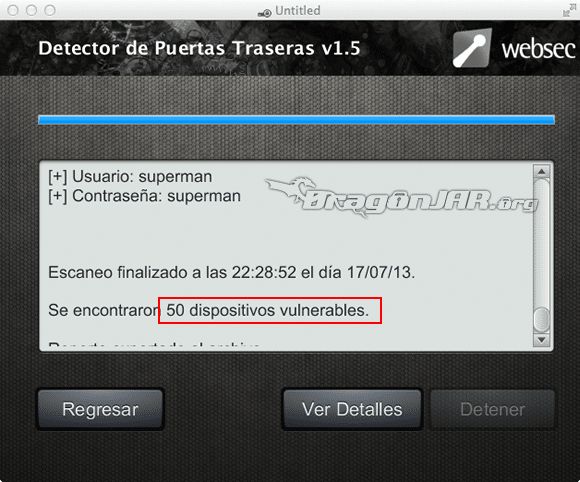
Task: Click the Untitled window title text
Action: click(x=298, y=11)
